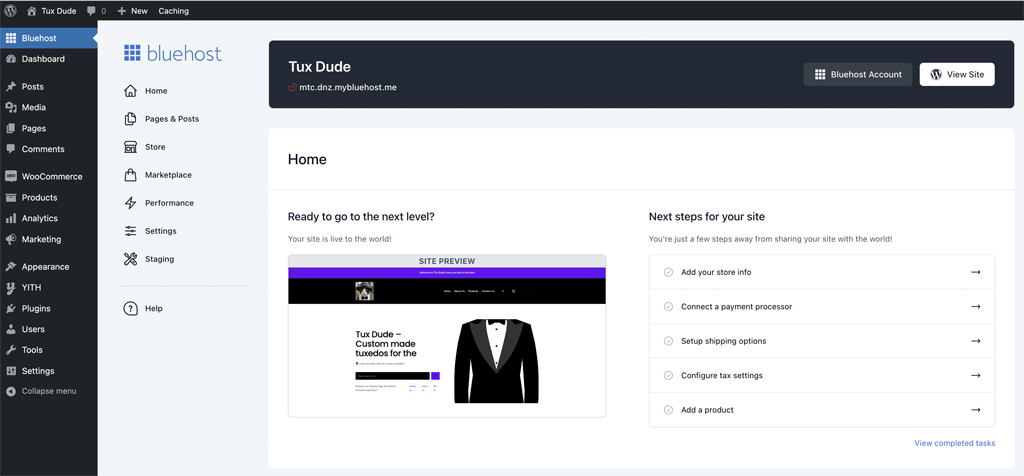Click the Bluehost Account button

coord(857,74)
